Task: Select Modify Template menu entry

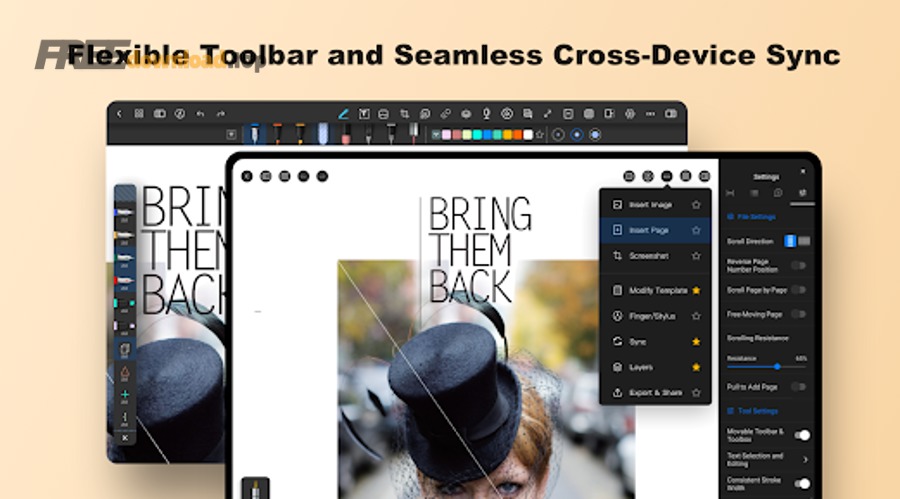Action: (657, 290)
